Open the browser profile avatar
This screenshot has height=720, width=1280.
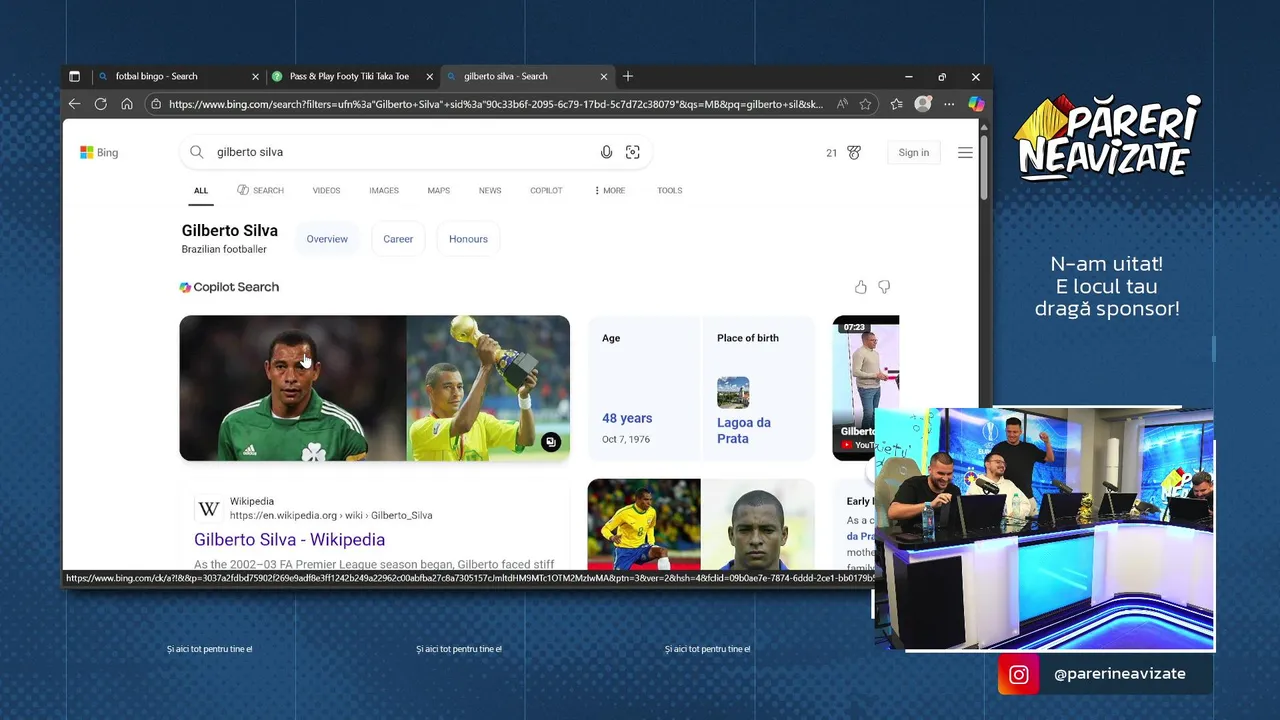point(923,104)
